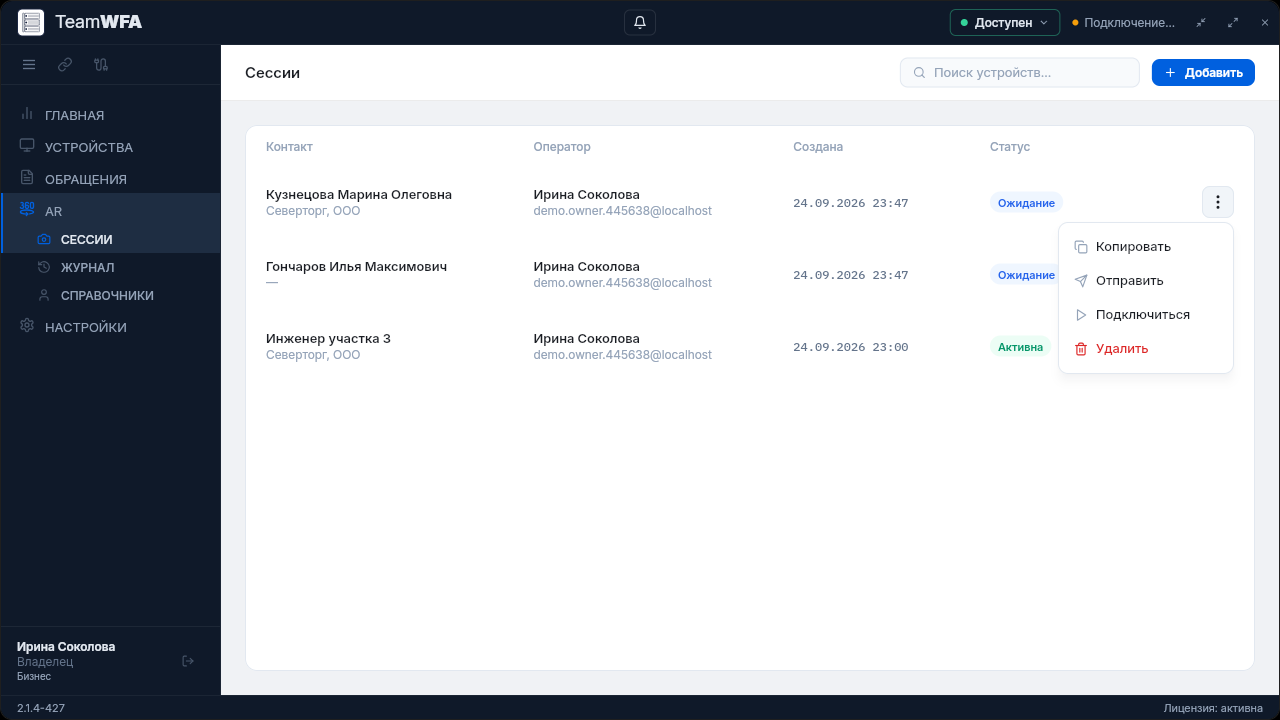1280x720 pixels.
Task: Click the gear icon for НАСТРОЙКИ
Action: pyautogui.click(x=27, y=326)
